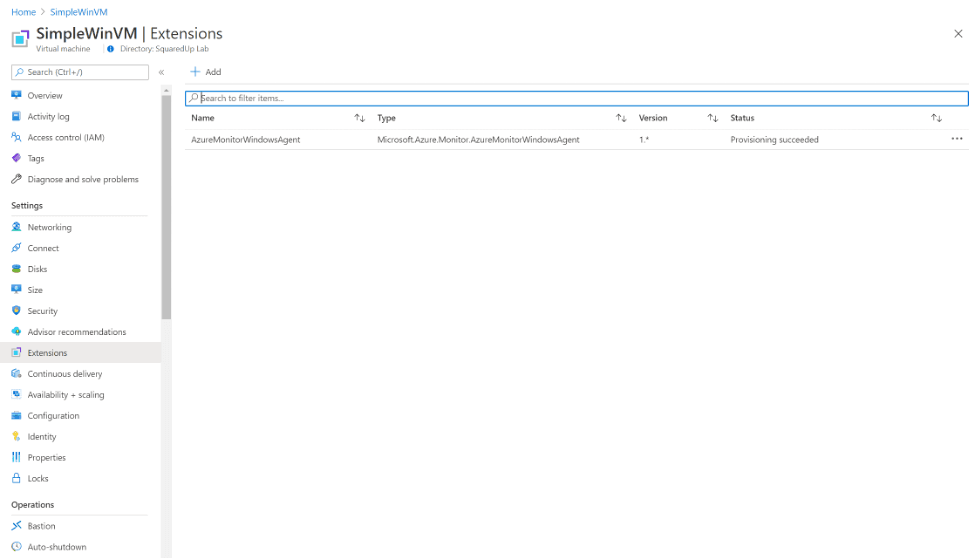The height and width of the screenshot is (558, 974).
Task: Click the Overview icon in sidebar
Action: click(x=16, y=95)
